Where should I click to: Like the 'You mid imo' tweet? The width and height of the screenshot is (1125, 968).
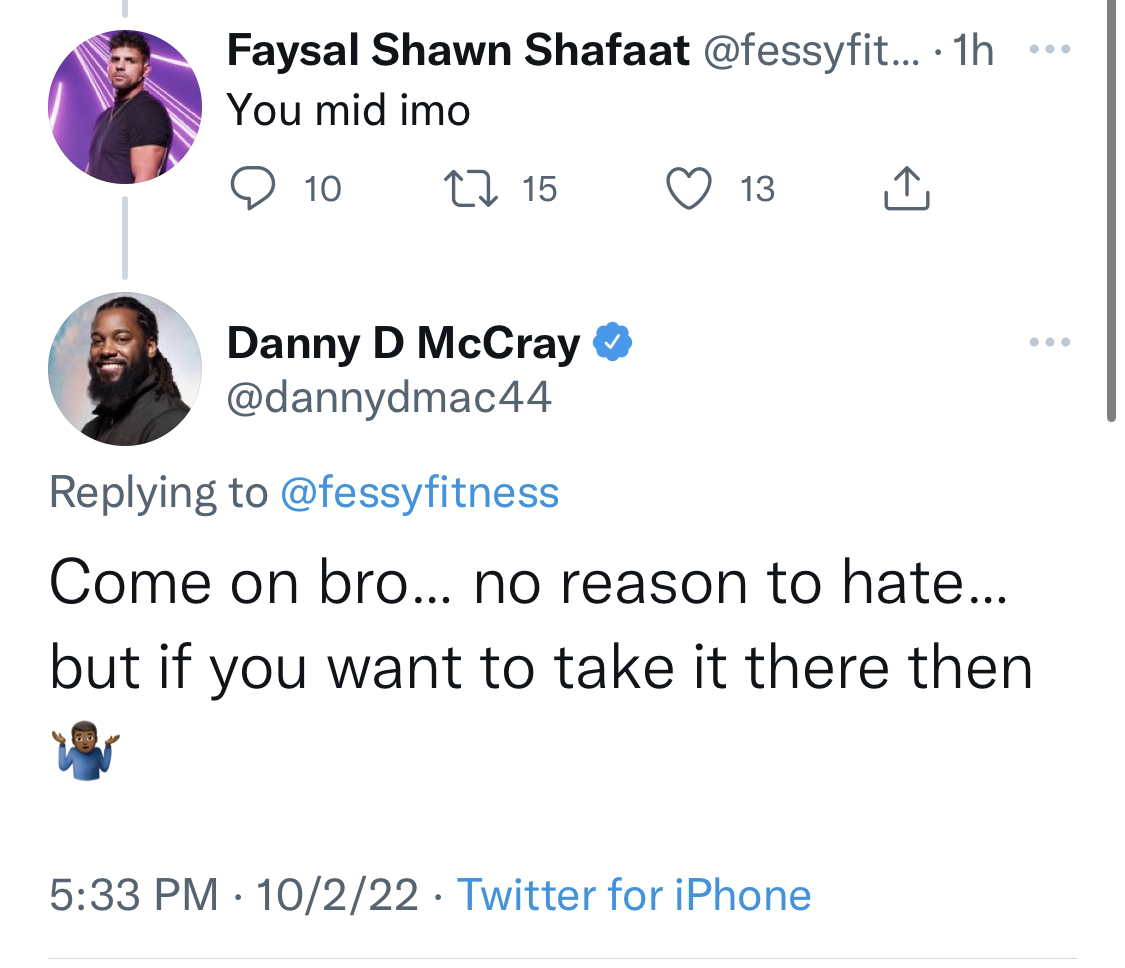(x=689, y=188)
